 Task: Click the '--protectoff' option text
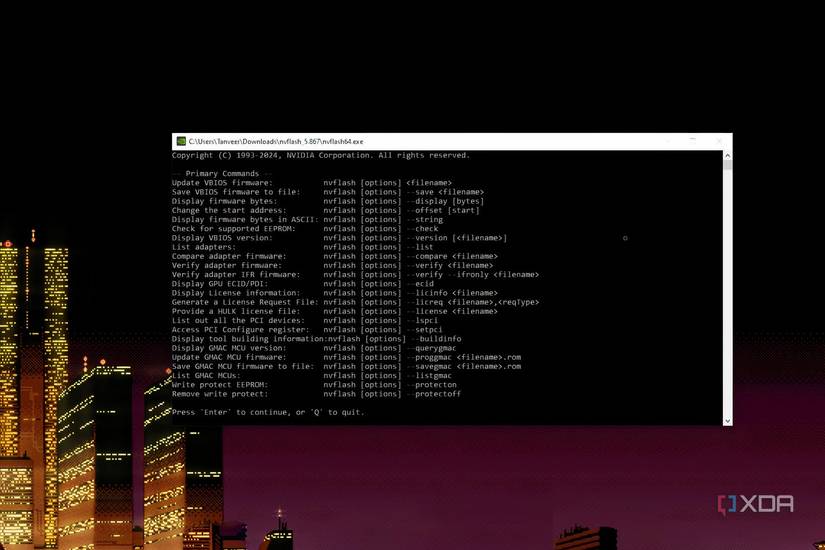tap(434, 394)
